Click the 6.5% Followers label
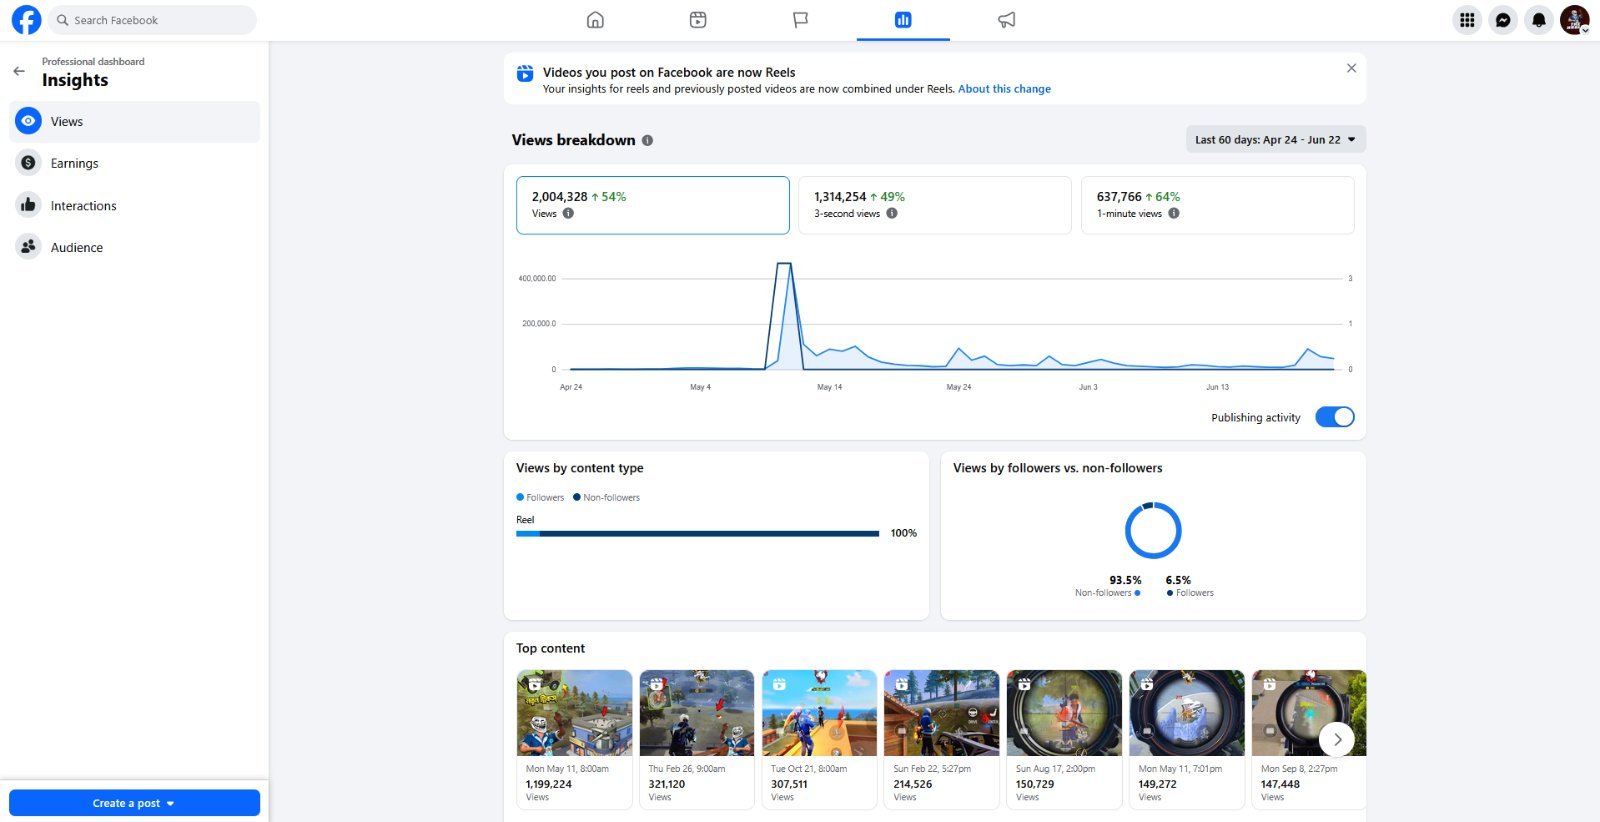The height and width of the screenshot is (822, 1600). coord(1190,586)
